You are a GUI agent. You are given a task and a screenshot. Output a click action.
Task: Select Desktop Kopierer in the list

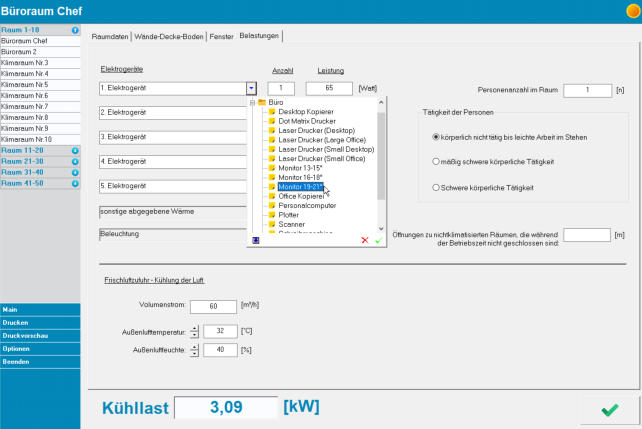click(x=306, y=111)
